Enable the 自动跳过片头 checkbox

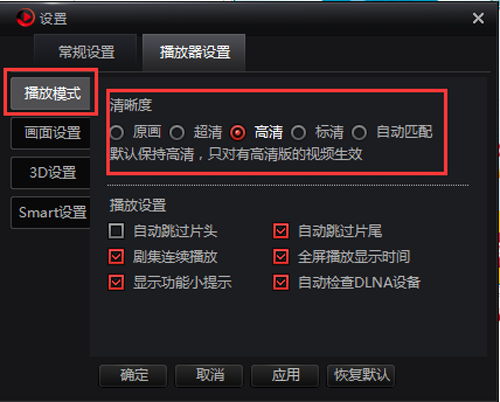click(116, 231)
